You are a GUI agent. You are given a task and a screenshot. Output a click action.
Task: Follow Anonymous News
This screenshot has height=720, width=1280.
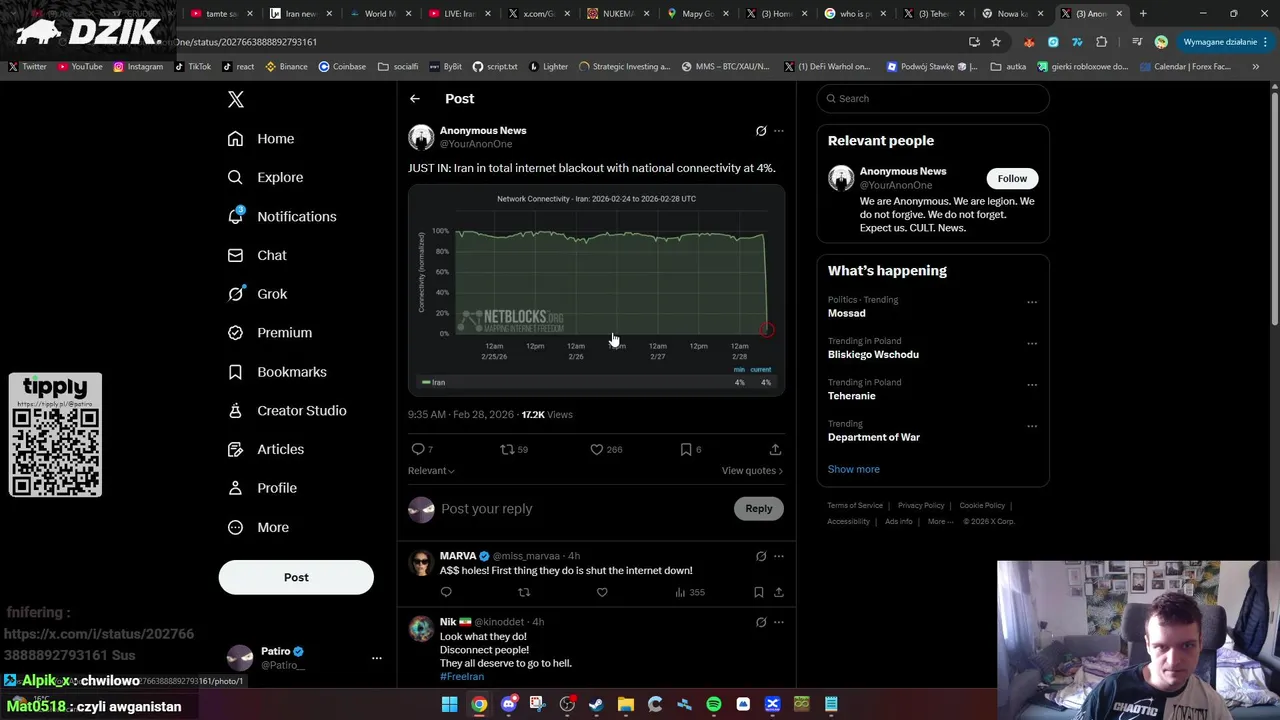1012,179
